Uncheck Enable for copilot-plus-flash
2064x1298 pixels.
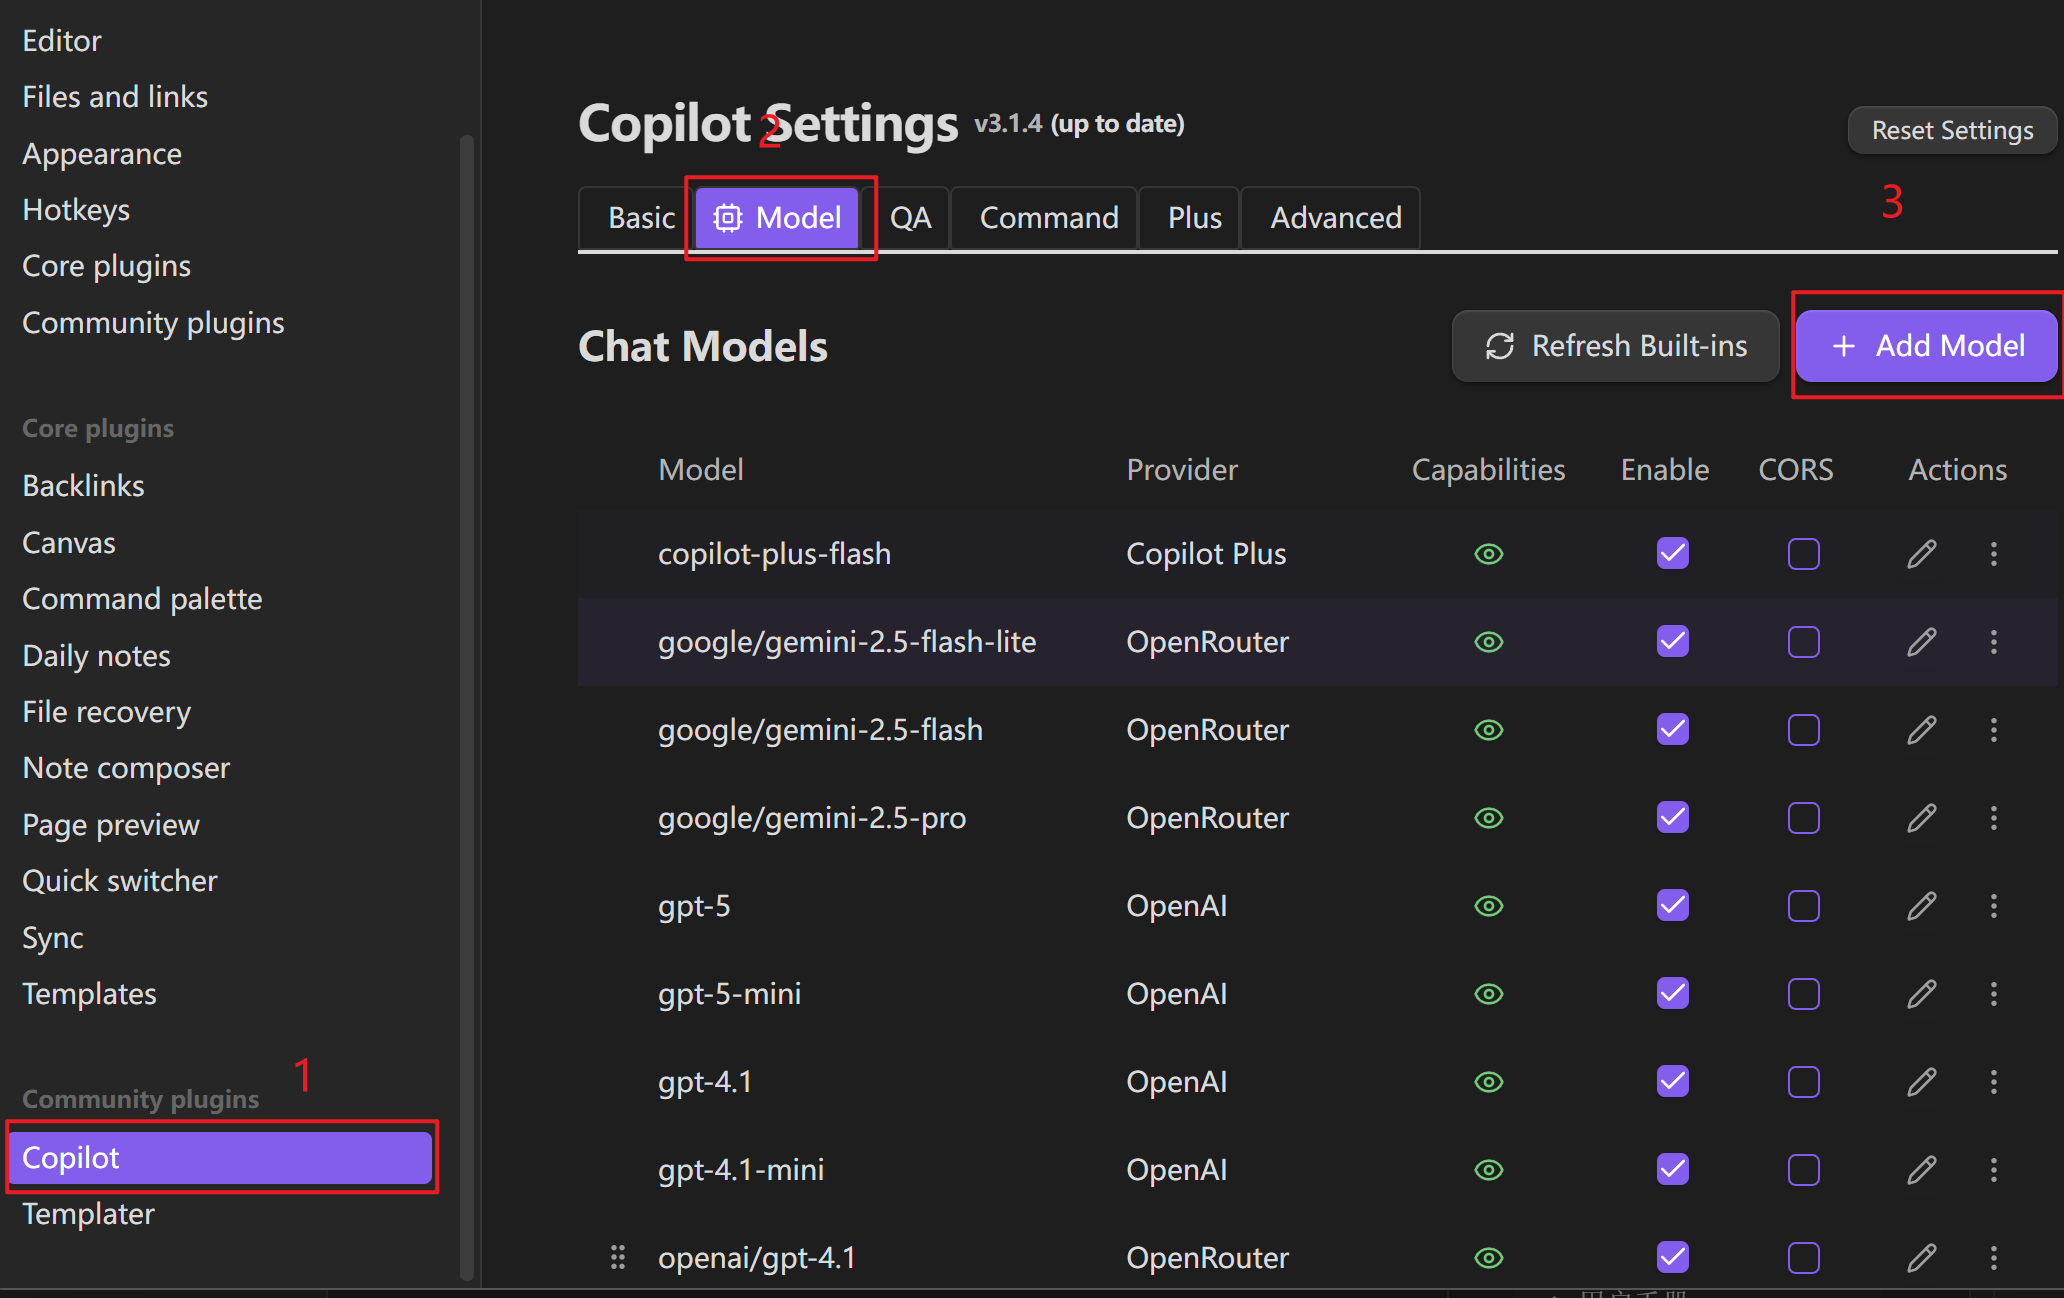click(1672, 554)
